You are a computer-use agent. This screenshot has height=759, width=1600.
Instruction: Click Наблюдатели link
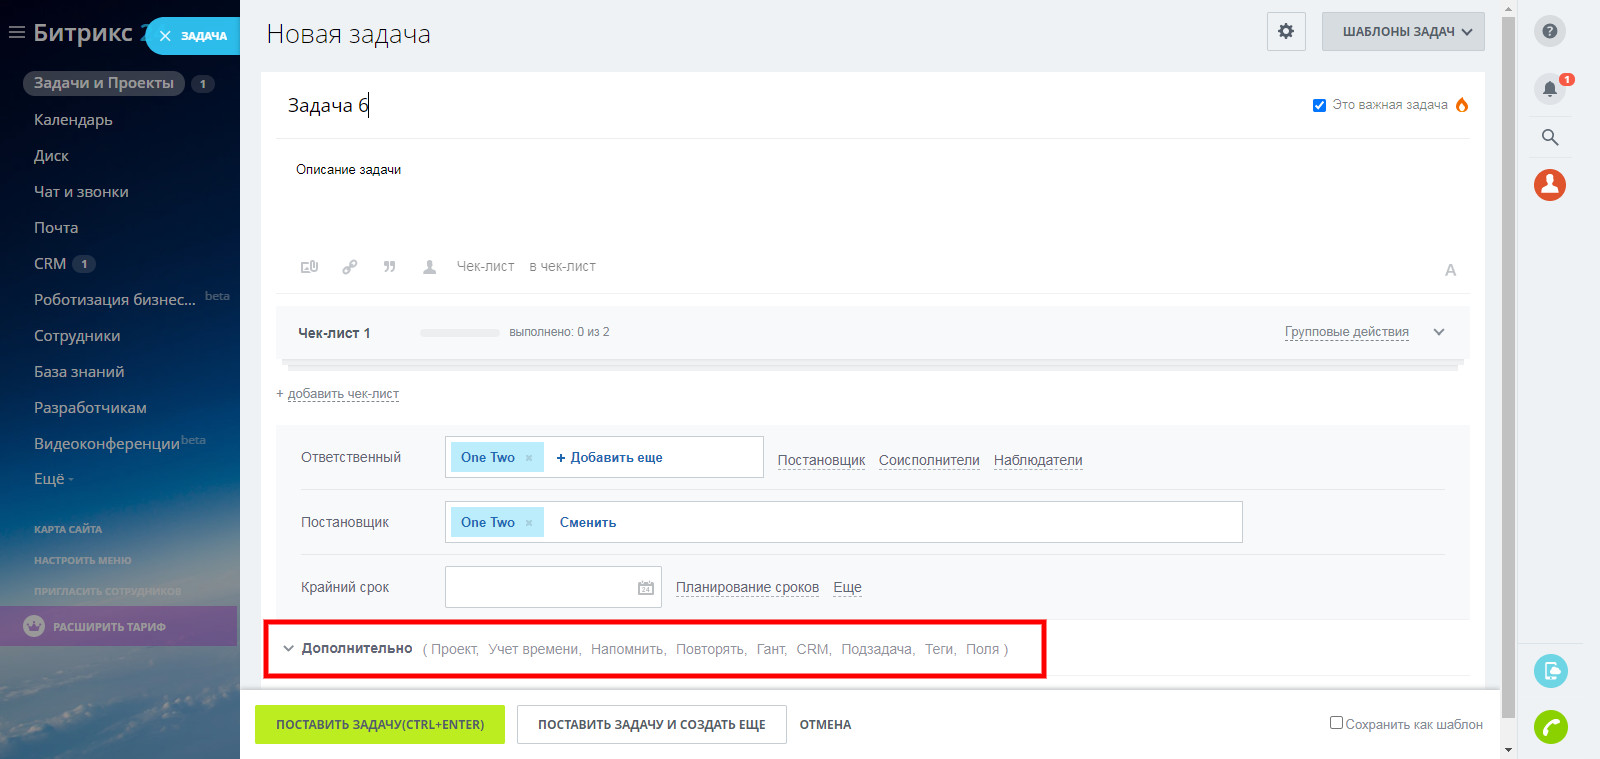coord(1038,460)
